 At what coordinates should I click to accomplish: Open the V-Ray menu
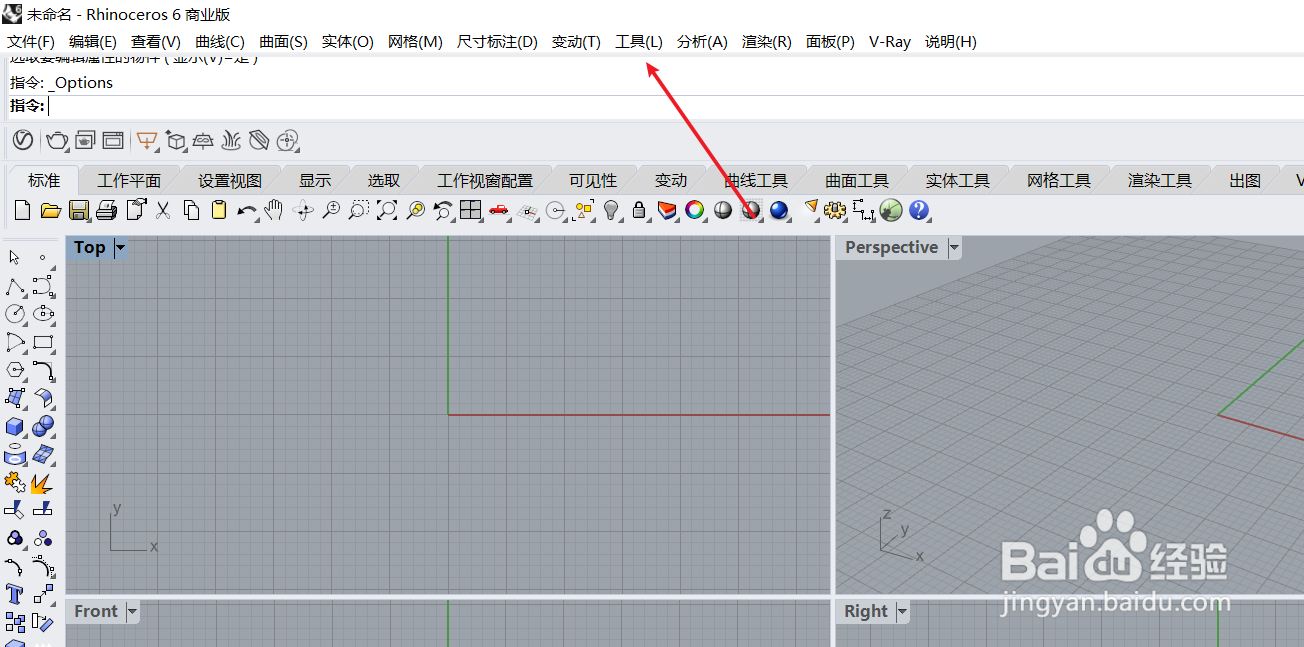pos(890,42)
